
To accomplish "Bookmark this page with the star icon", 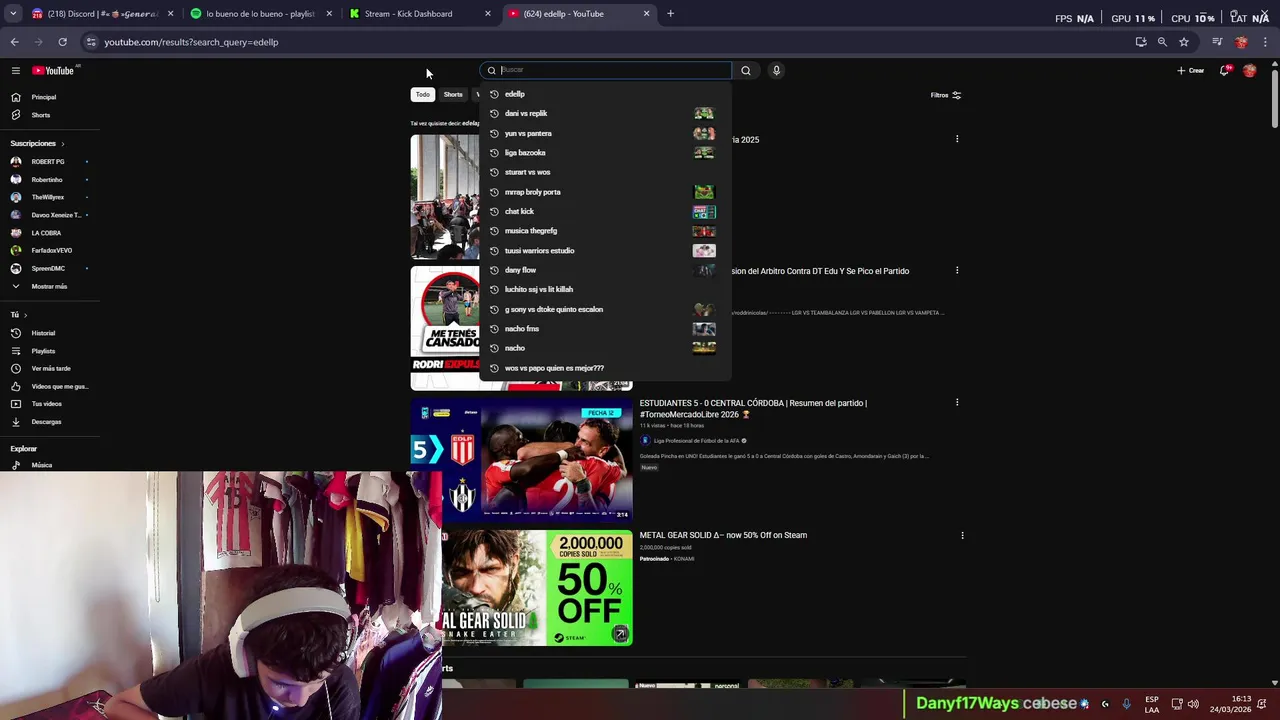I will 1184,42.
